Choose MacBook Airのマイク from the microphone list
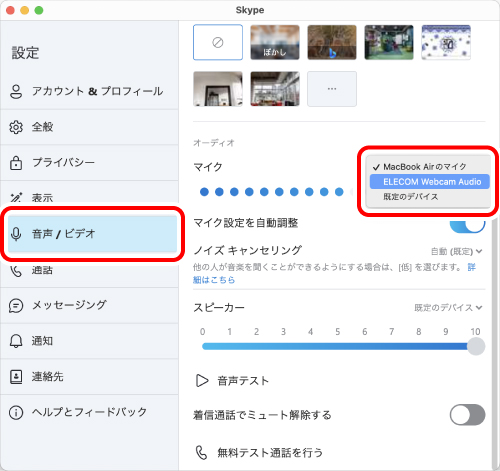The height and width of the screenshot is (471, 500). 429,167
